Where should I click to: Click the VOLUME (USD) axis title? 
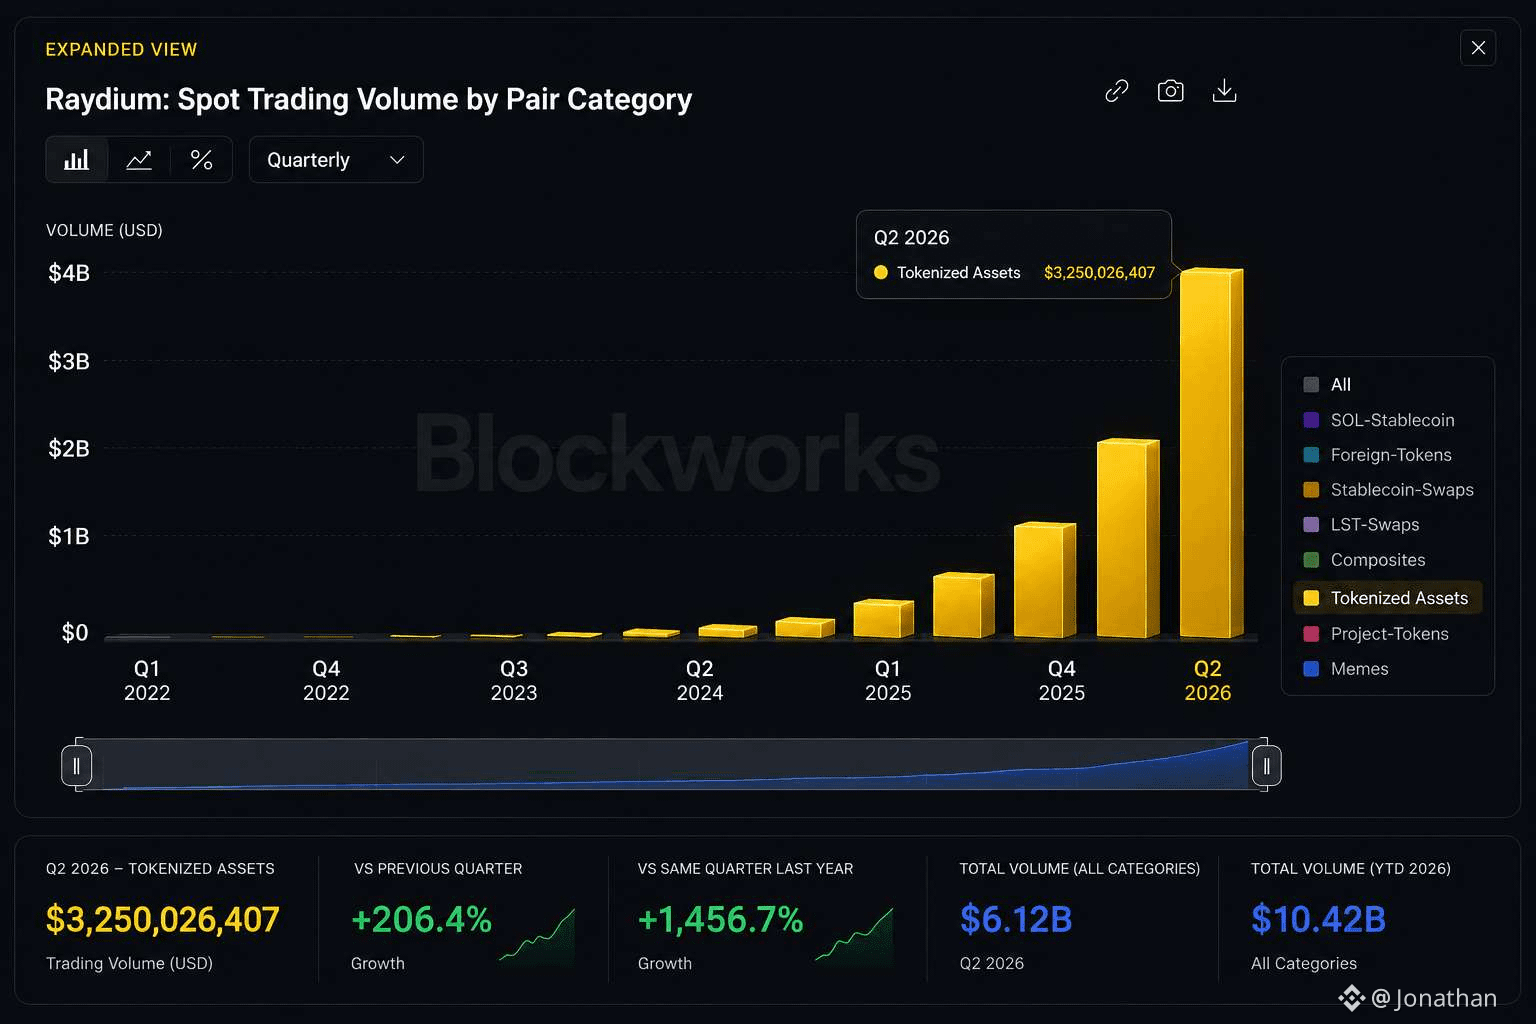click(x=104, y=231)
